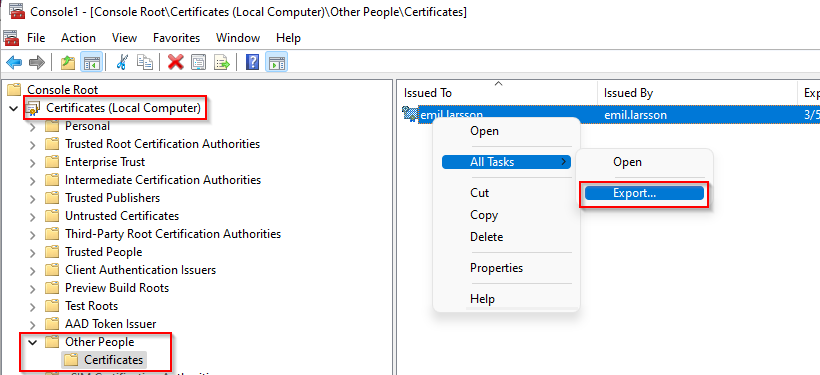Expand the Client Authentication Issuers chevron
Image resolution: width=820 pixels, height=375 pixels.
32,270
